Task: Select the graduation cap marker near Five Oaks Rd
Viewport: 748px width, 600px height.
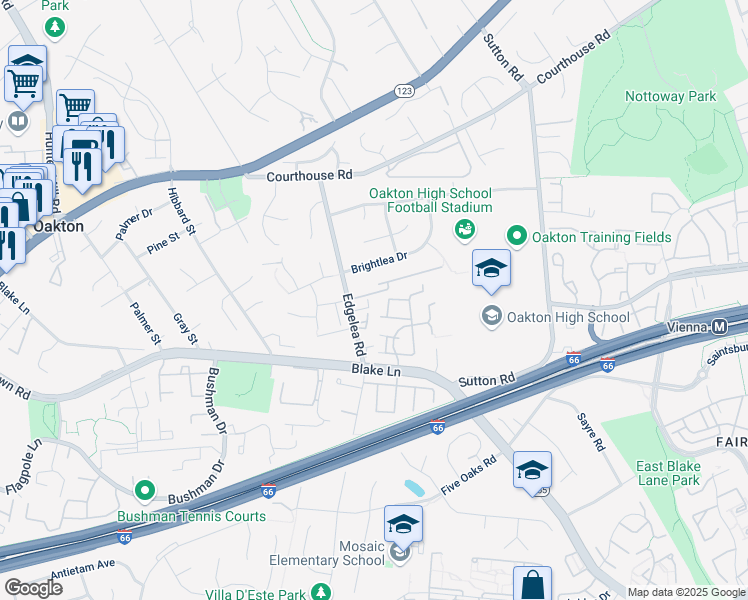Action: [x=532, y=473]
